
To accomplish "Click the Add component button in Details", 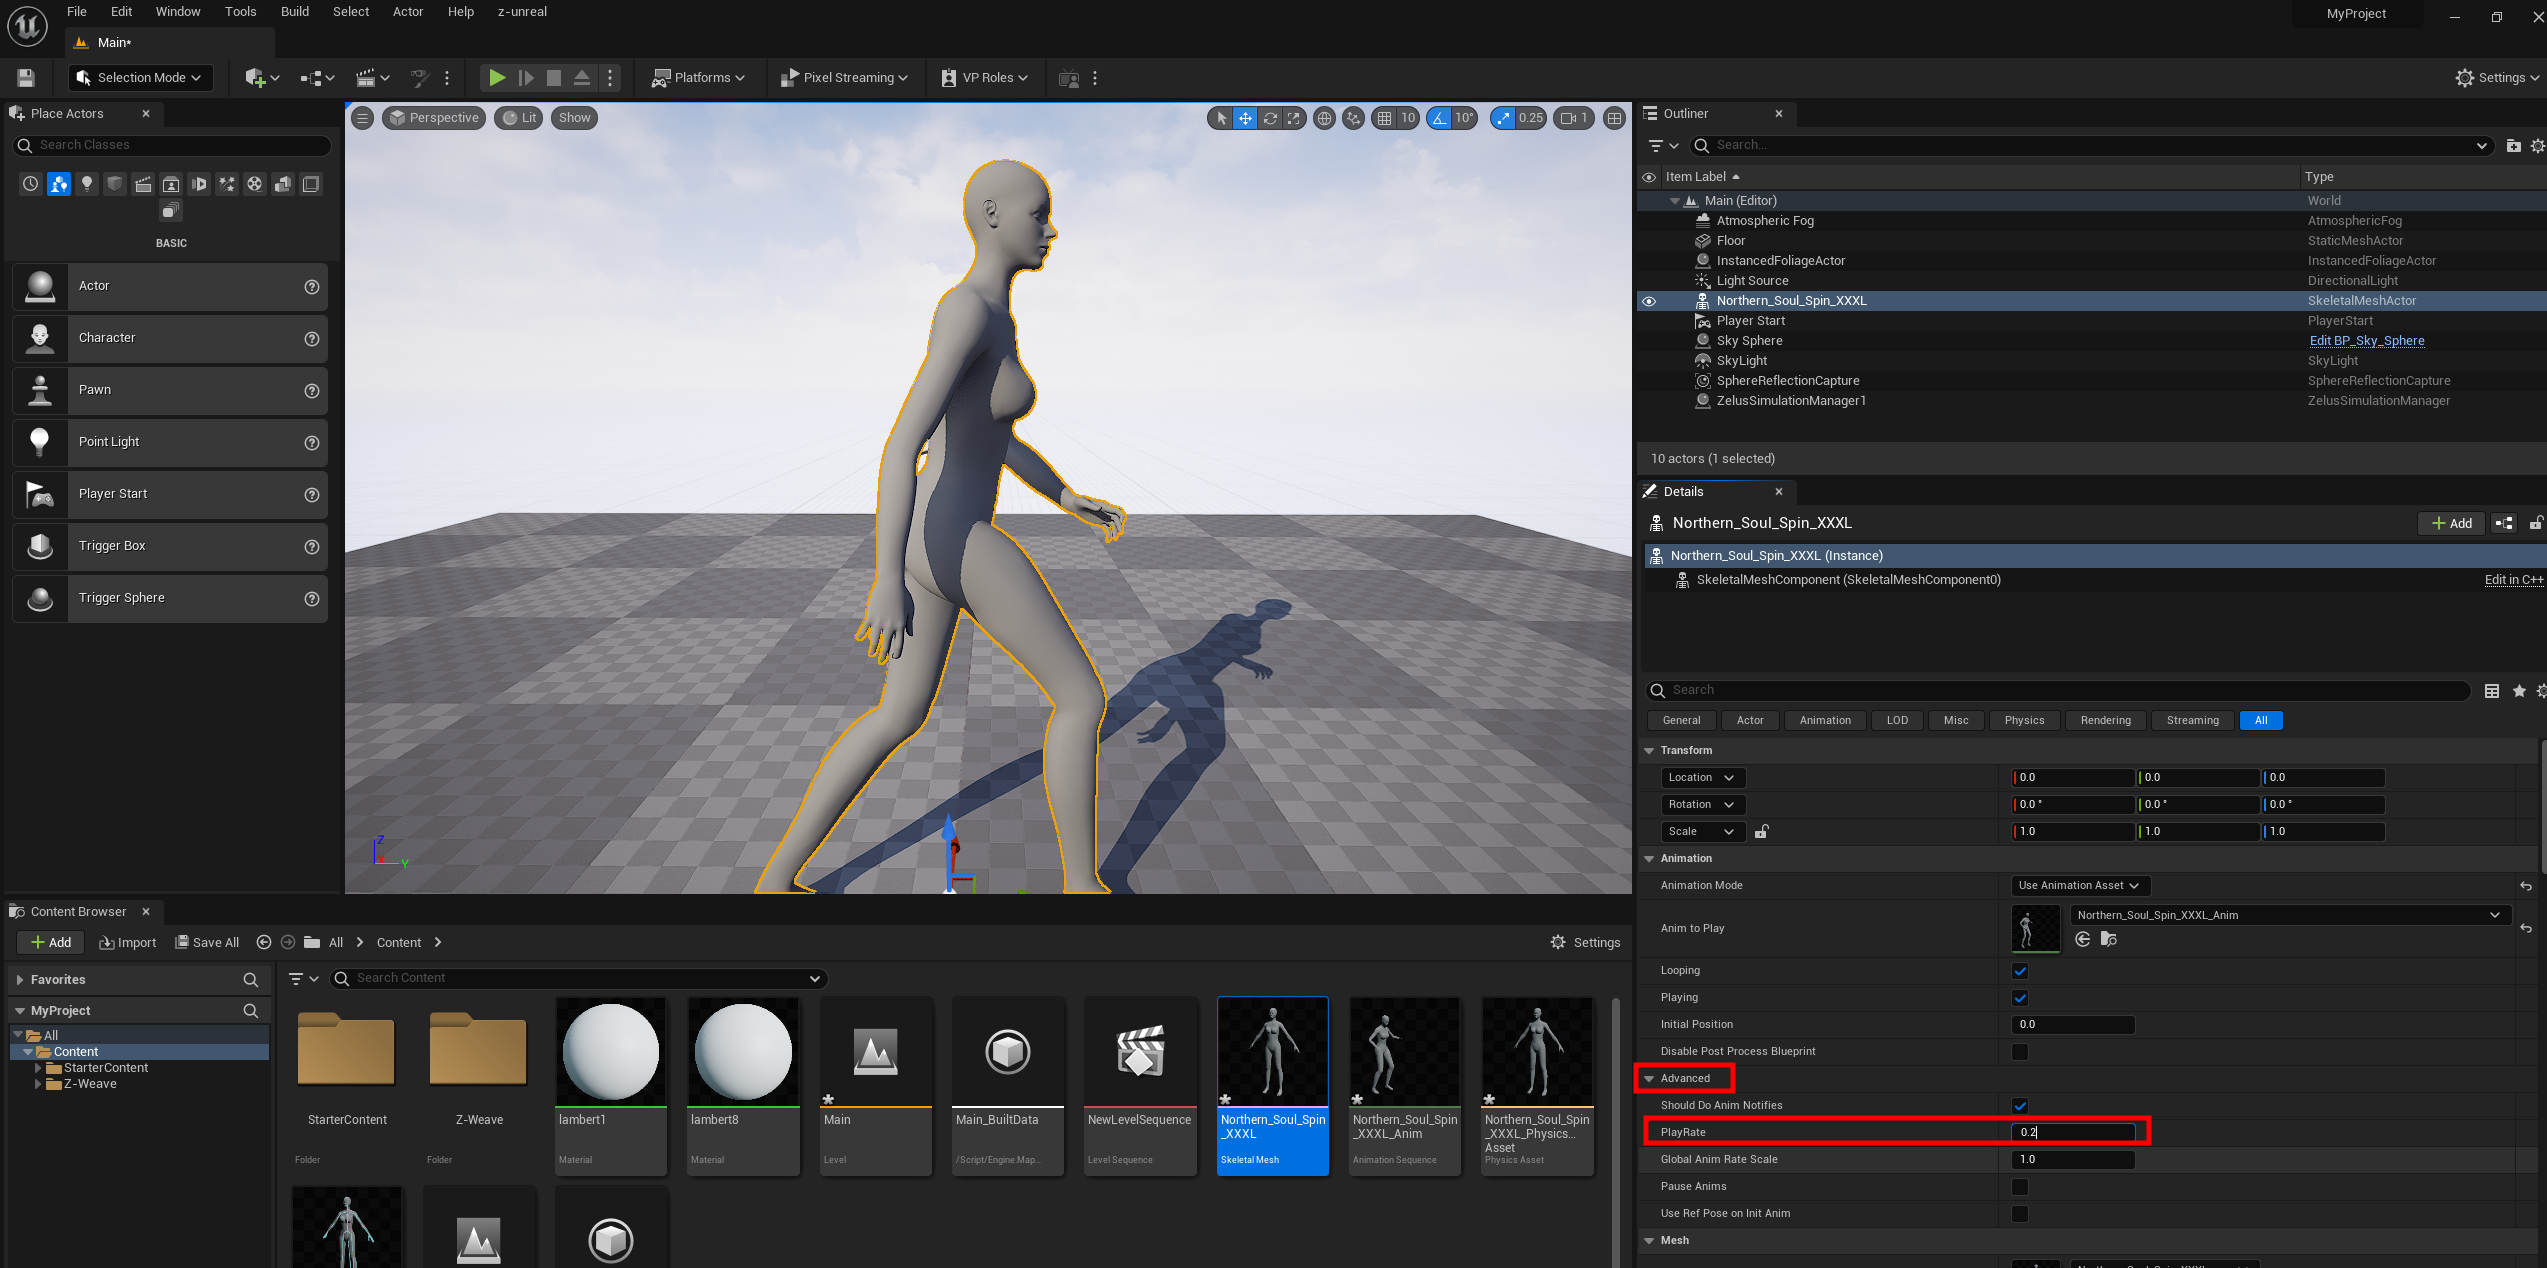I will pos(2451,524).
